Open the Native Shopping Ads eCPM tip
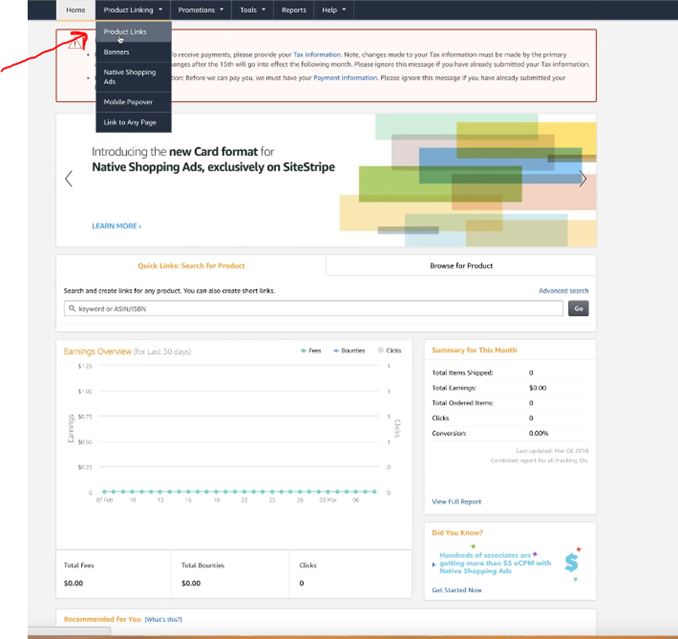The width and height of the screenshot is (678, 639). point(495,563)
